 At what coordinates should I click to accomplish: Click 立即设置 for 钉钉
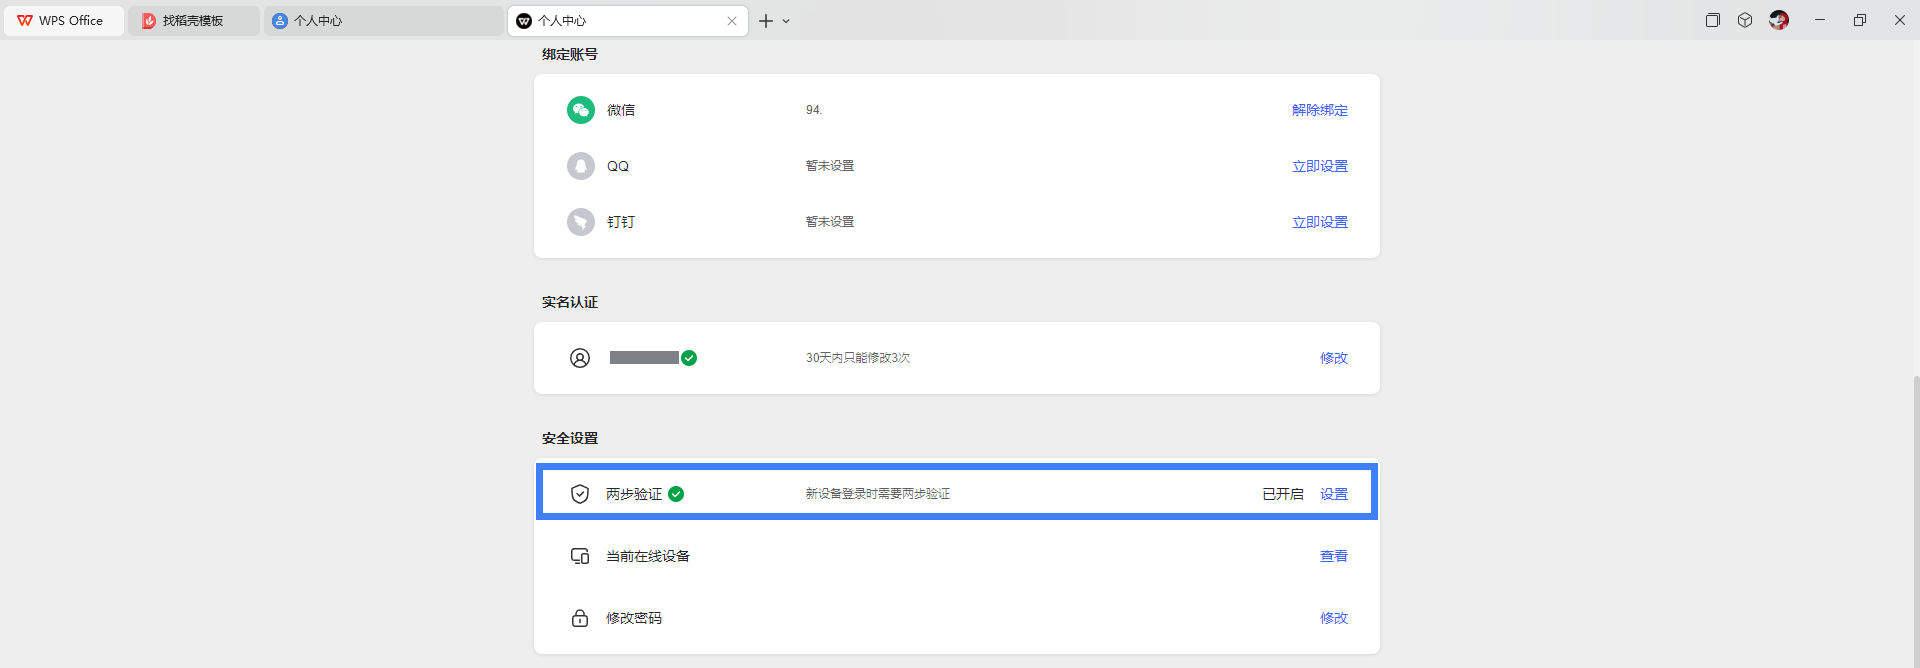[x=1320, y=222]
